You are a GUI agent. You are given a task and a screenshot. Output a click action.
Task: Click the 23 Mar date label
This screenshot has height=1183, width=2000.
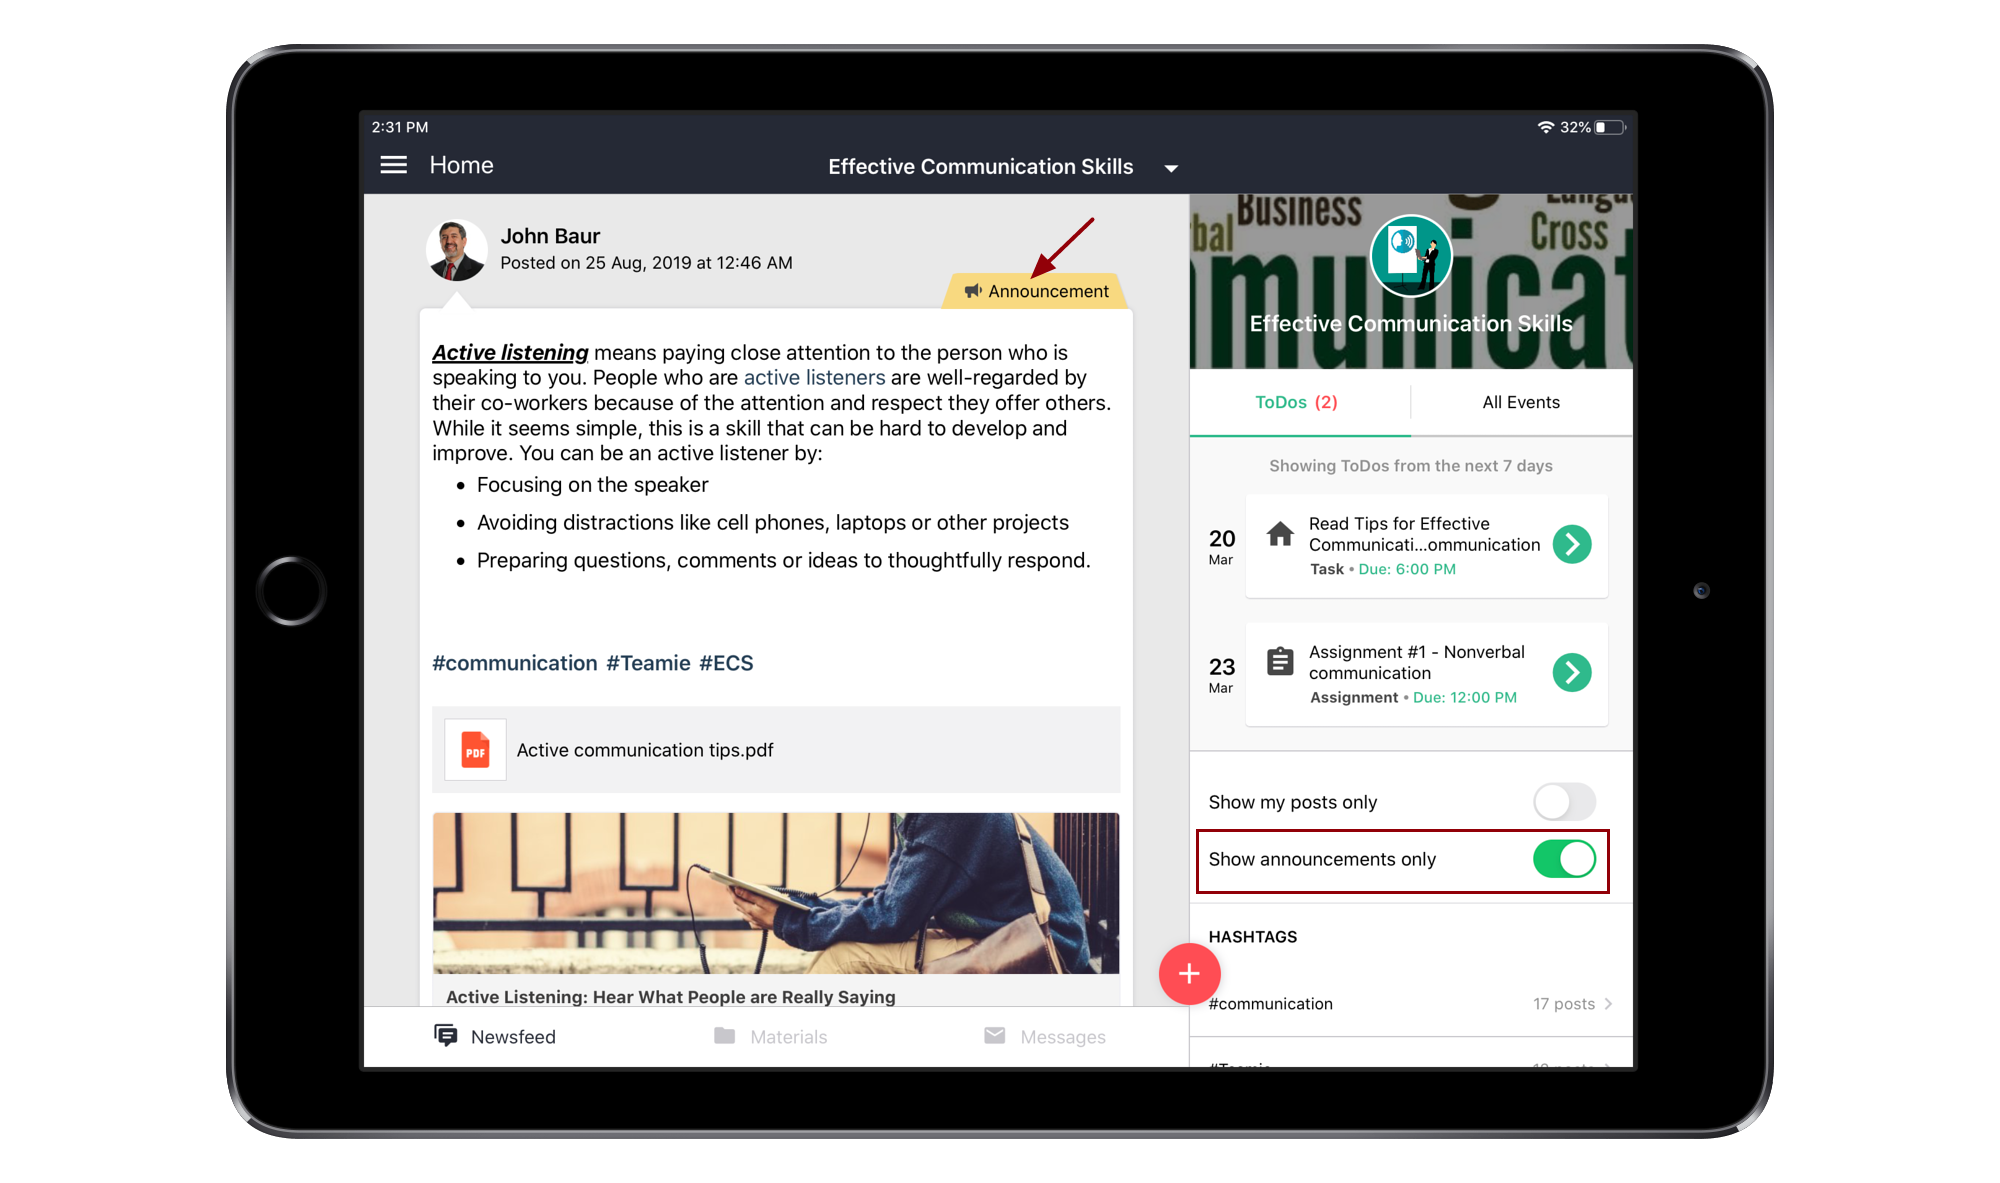tap(1222, 674)
